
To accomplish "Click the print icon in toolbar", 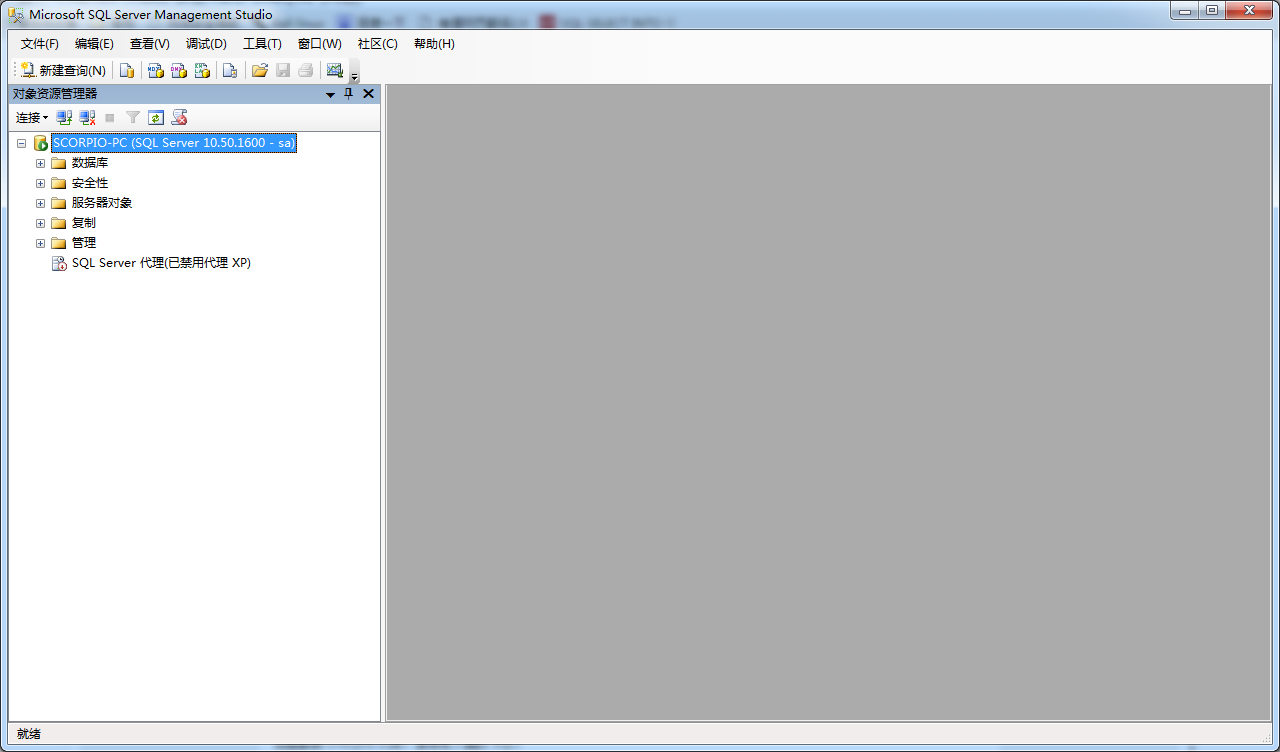I will (x=306, y=71).
